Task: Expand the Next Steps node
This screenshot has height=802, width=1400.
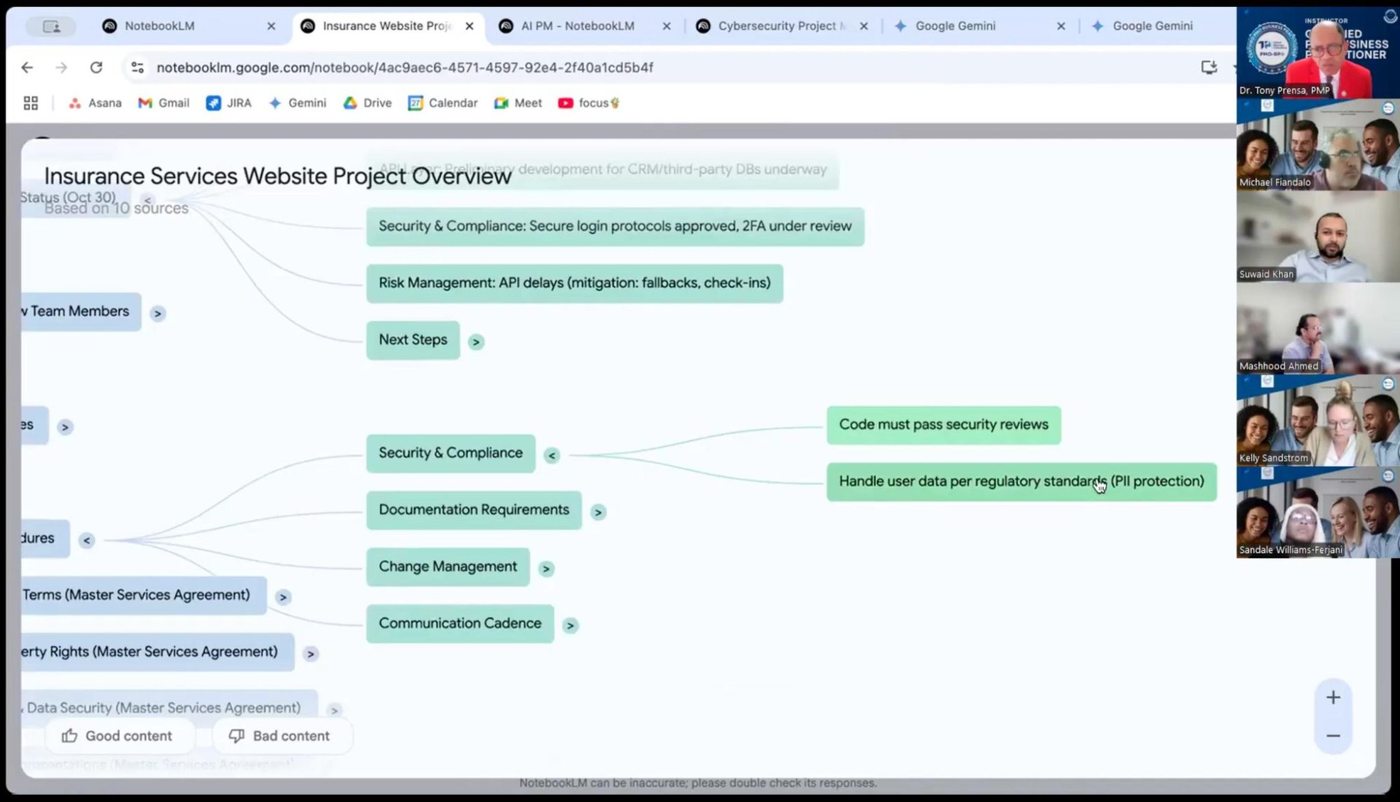Action: [x=476, y=341]
